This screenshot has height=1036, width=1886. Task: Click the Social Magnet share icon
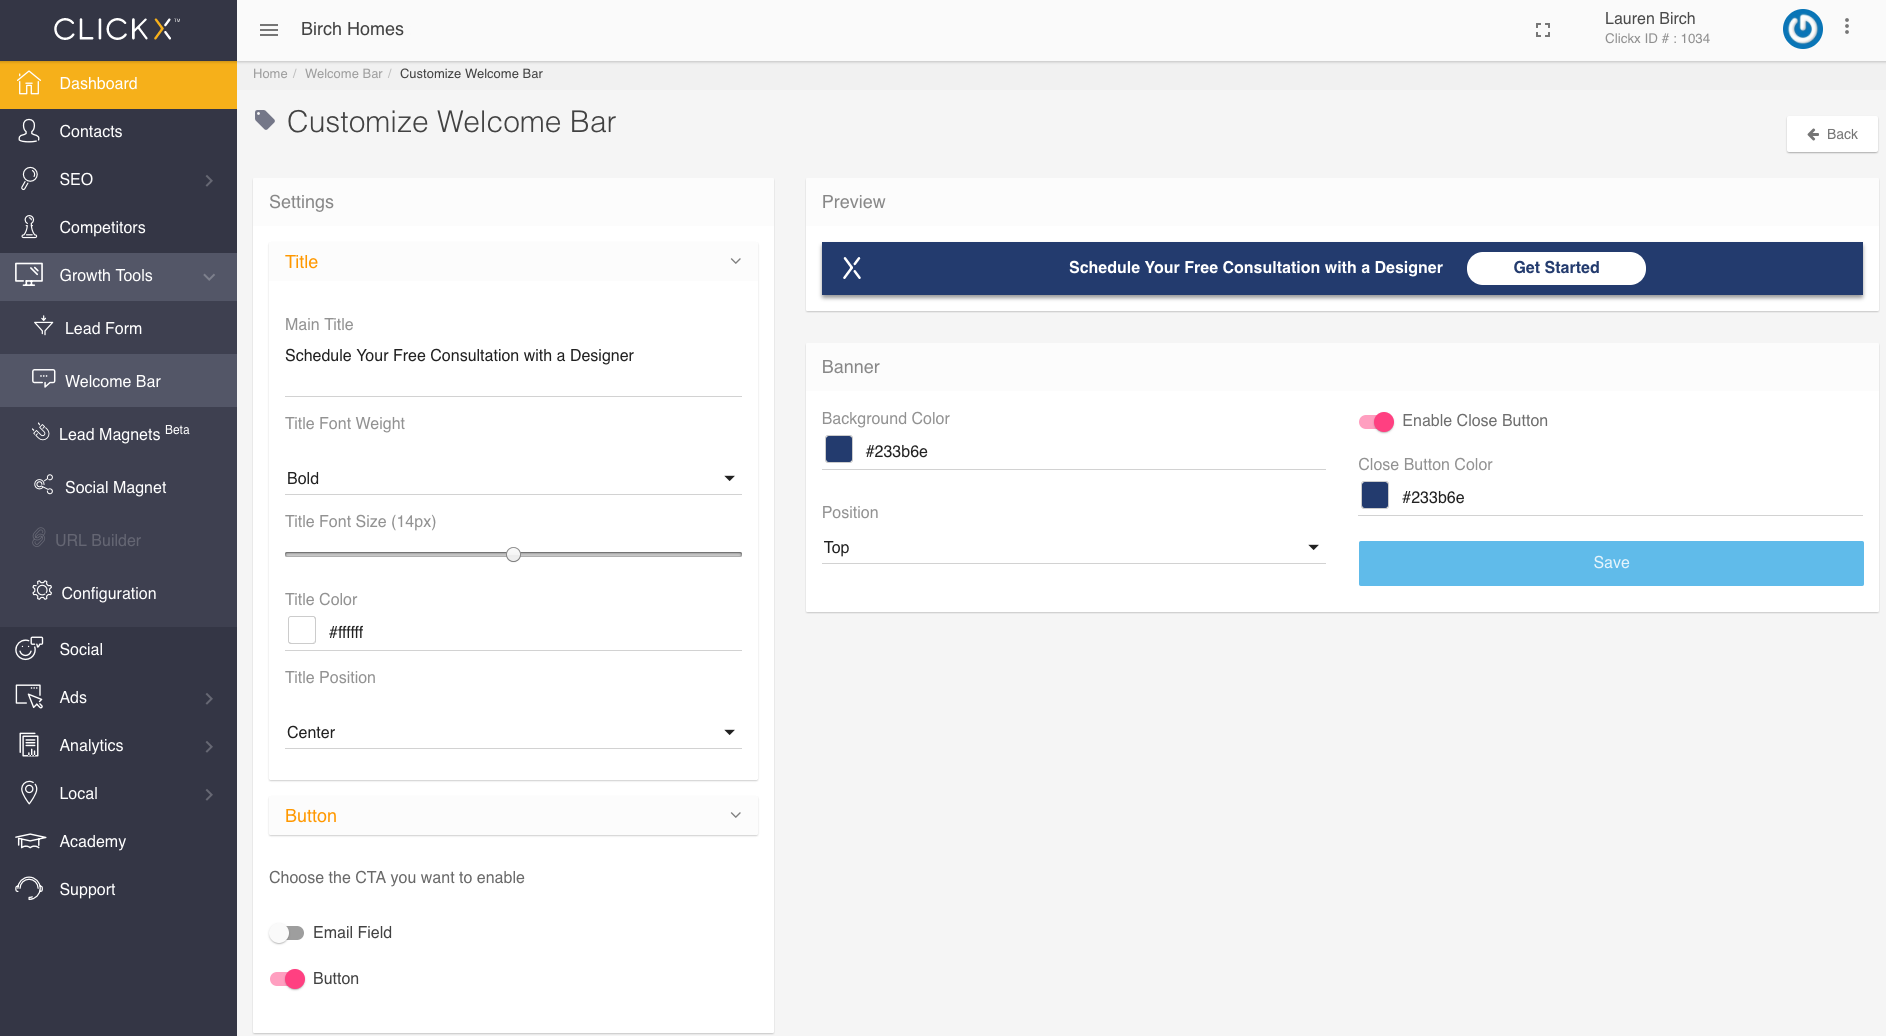pos(44,485)
